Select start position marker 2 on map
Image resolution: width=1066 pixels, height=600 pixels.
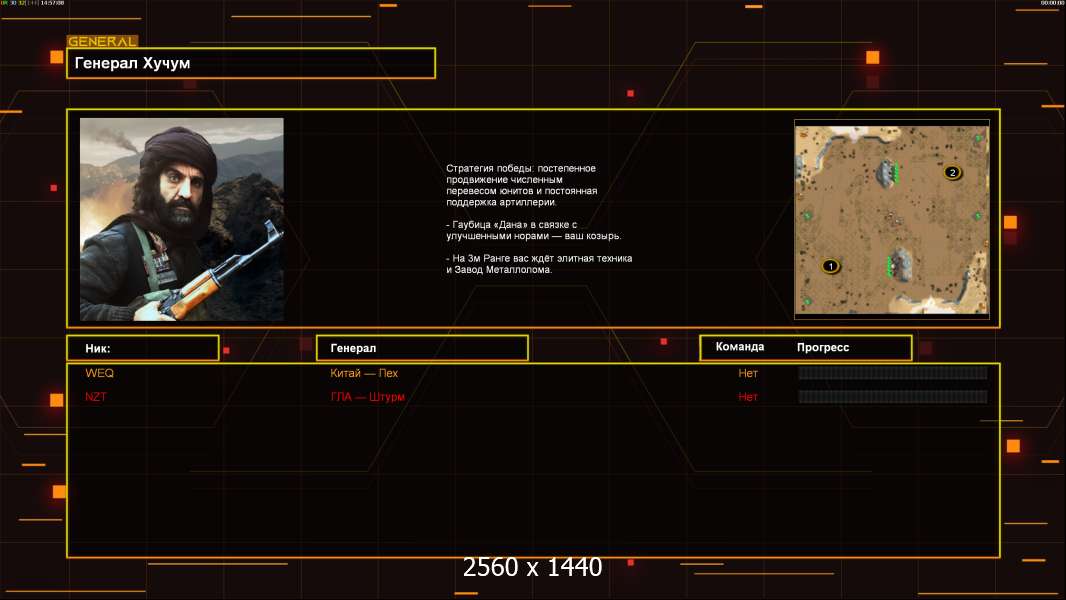coord(952,173)
